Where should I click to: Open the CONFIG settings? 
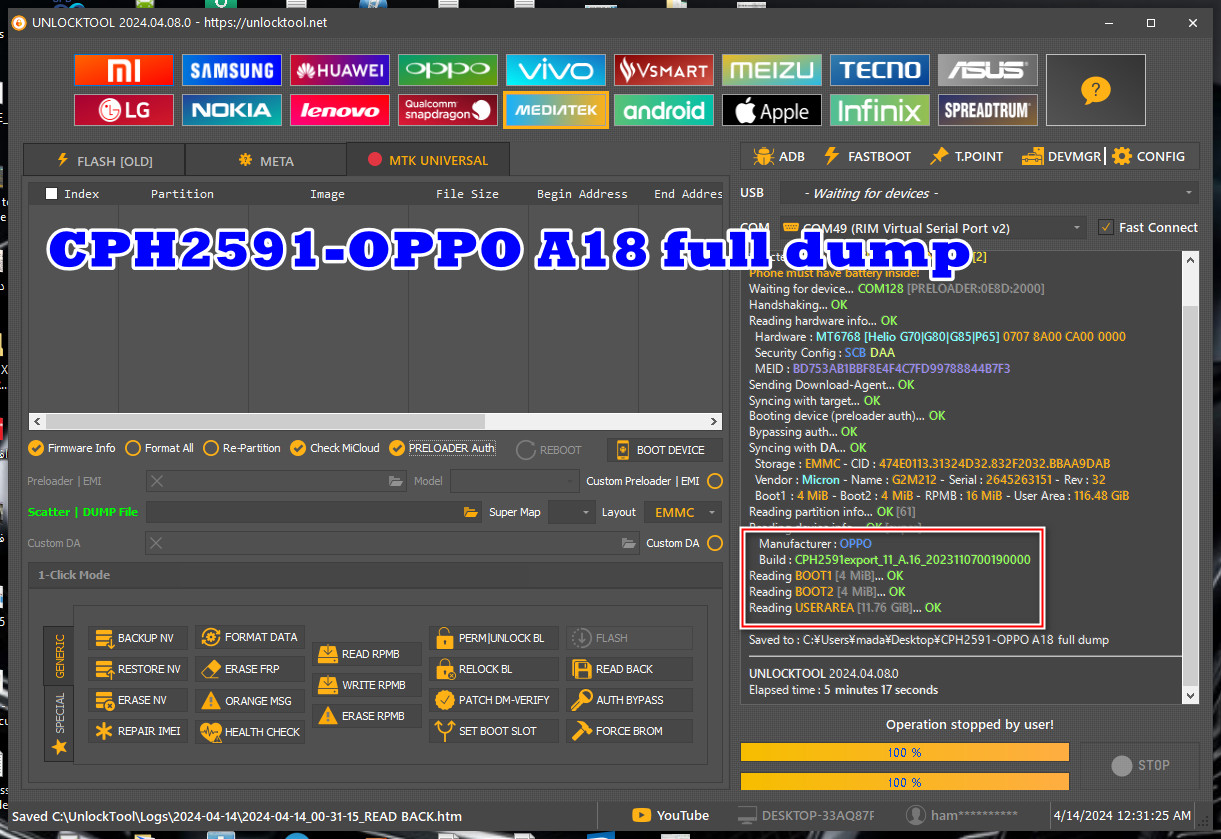click(1149, 156)
